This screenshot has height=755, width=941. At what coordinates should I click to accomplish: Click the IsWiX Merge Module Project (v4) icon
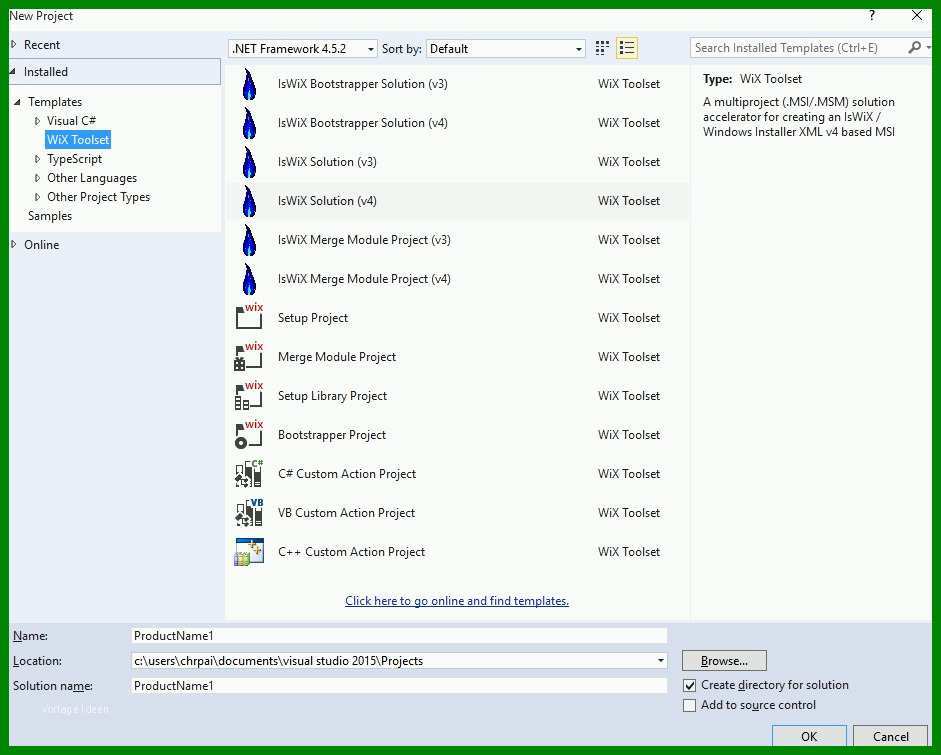(x=249, y=278)
